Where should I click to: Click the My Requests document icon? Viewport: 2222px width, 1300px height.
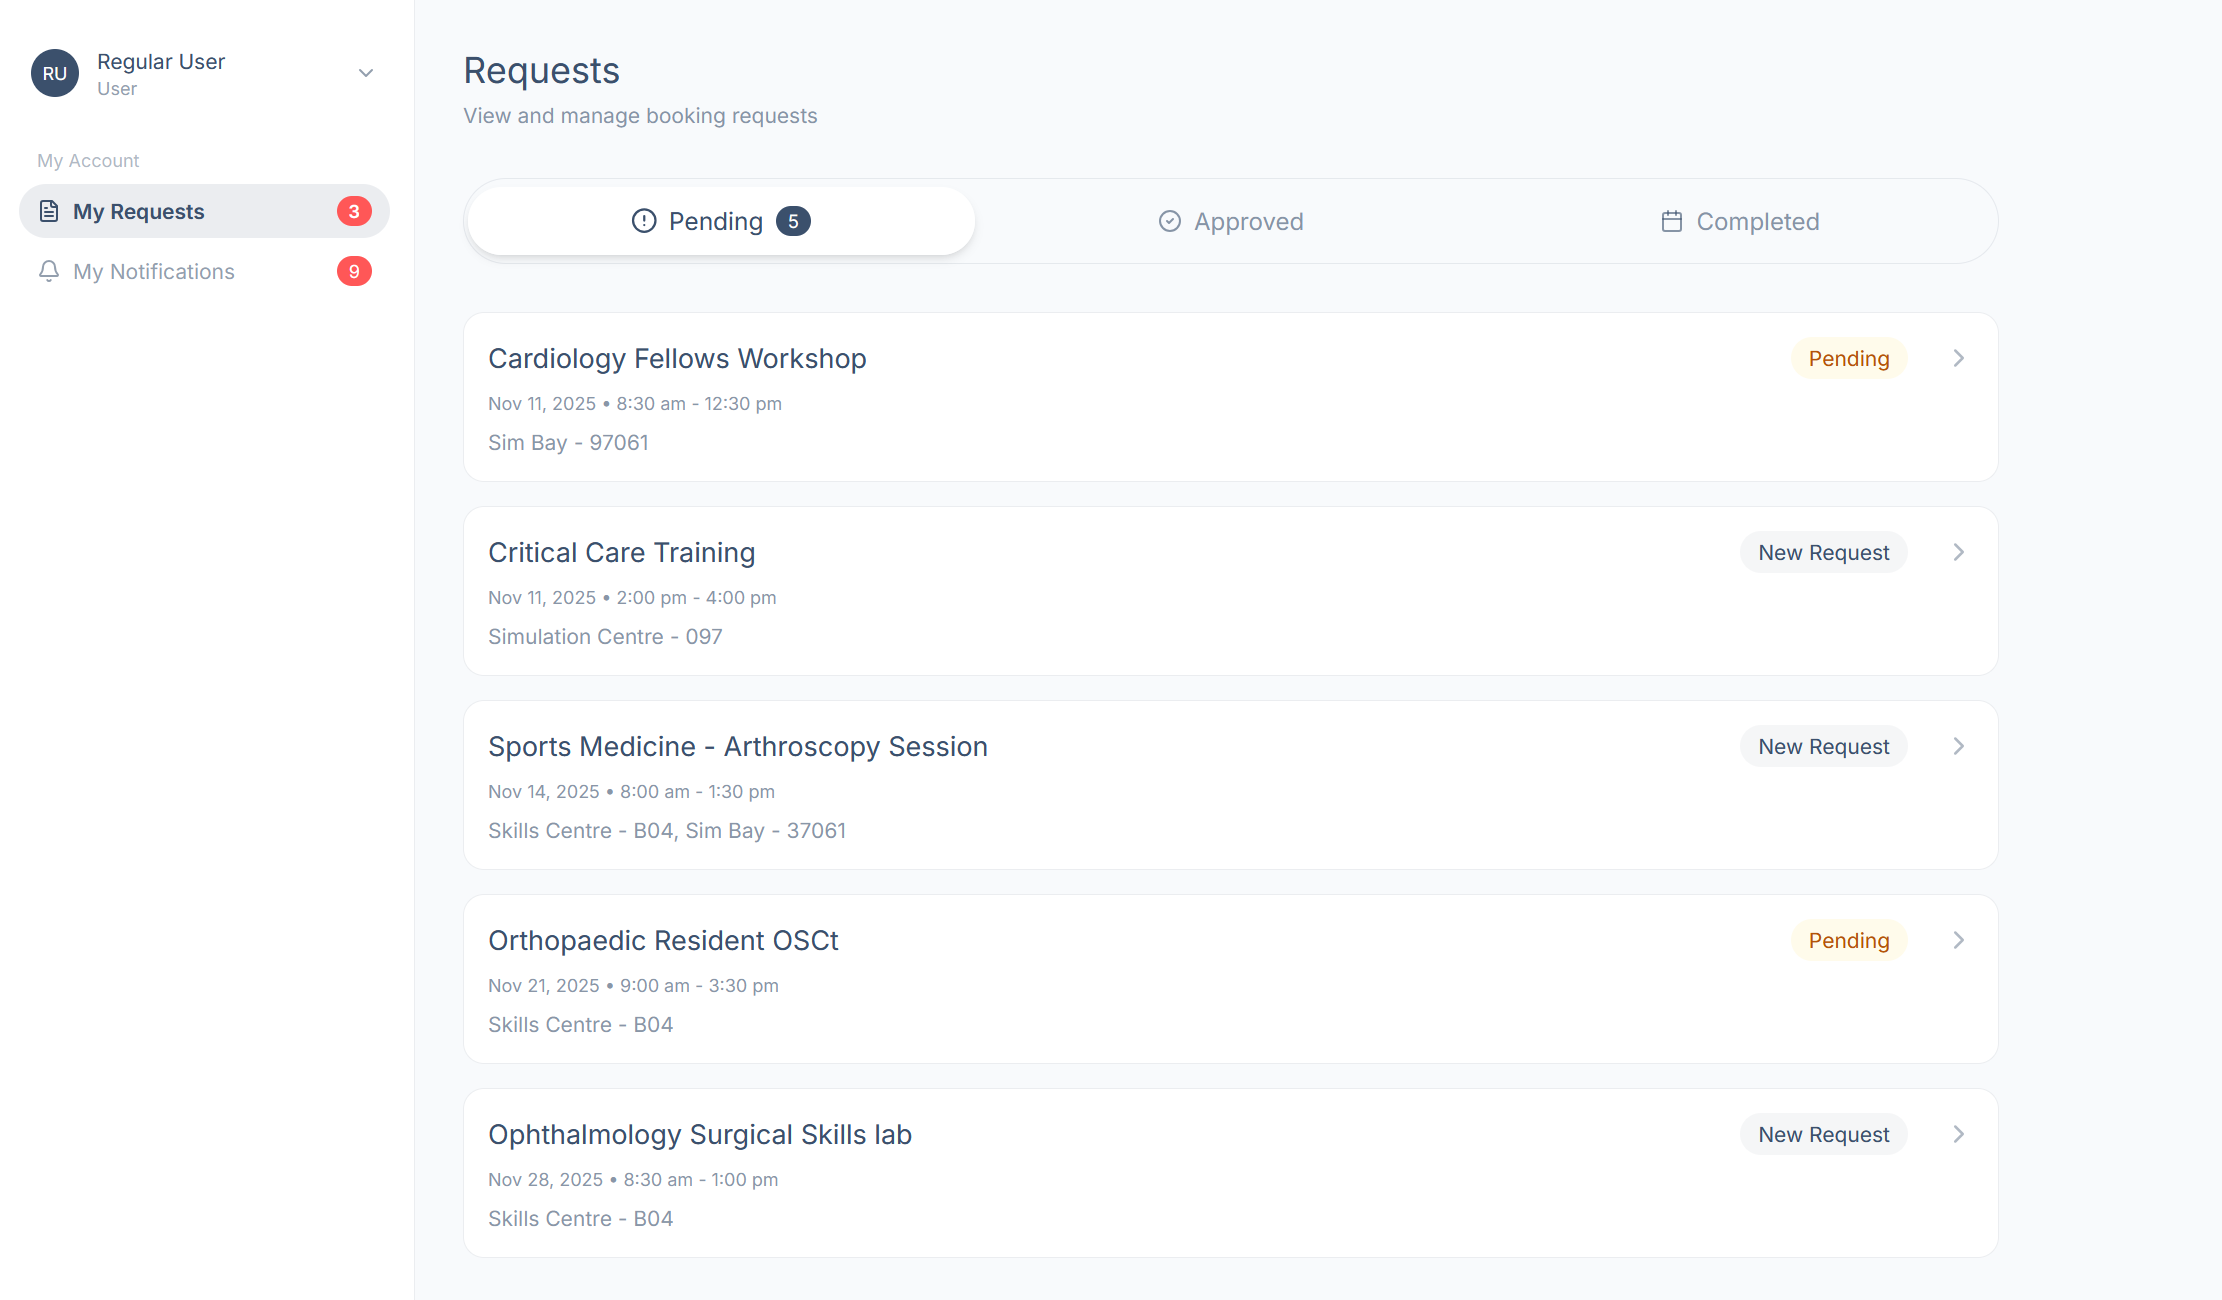tap(49, 211)
